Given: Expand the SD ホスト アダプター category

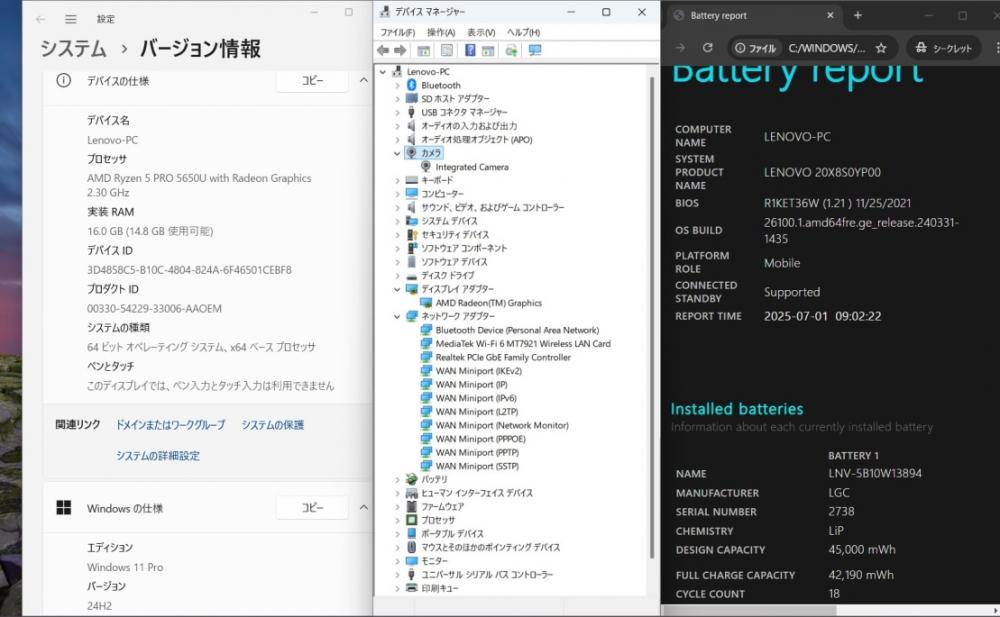Looking at the screenshot, I should (397, 99).
